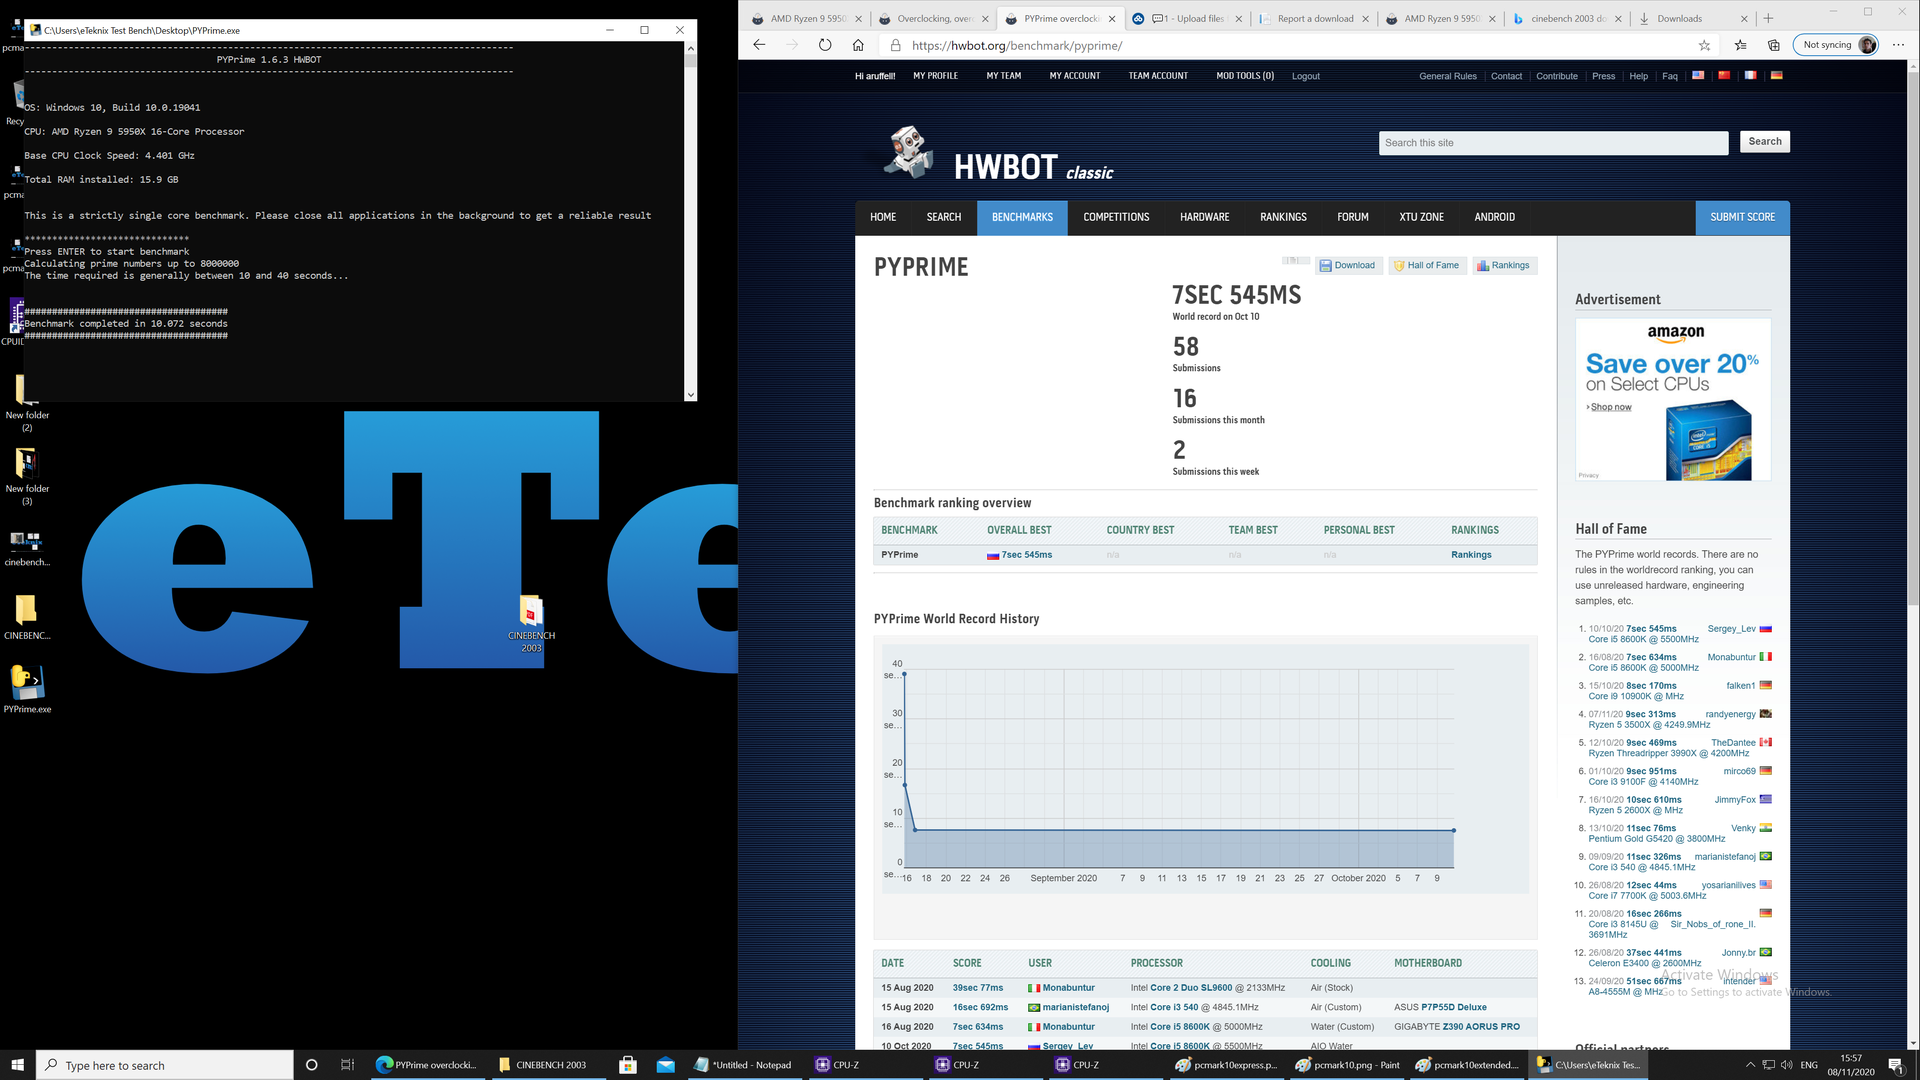
Task: Open MY PROFILE in the top bar
Action: click(x=935, y=76)
